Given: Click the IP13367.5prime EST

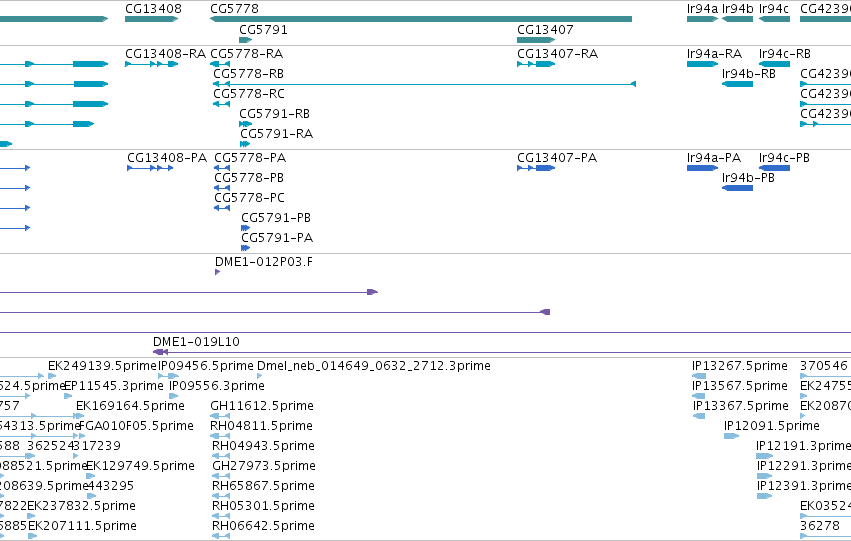Looking at the screenshot, I should click(699, 416).
